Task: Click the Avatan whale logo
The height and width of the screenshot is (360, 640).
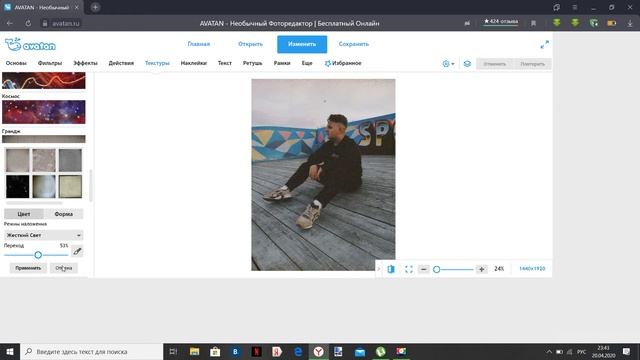Action: [30, 44]
